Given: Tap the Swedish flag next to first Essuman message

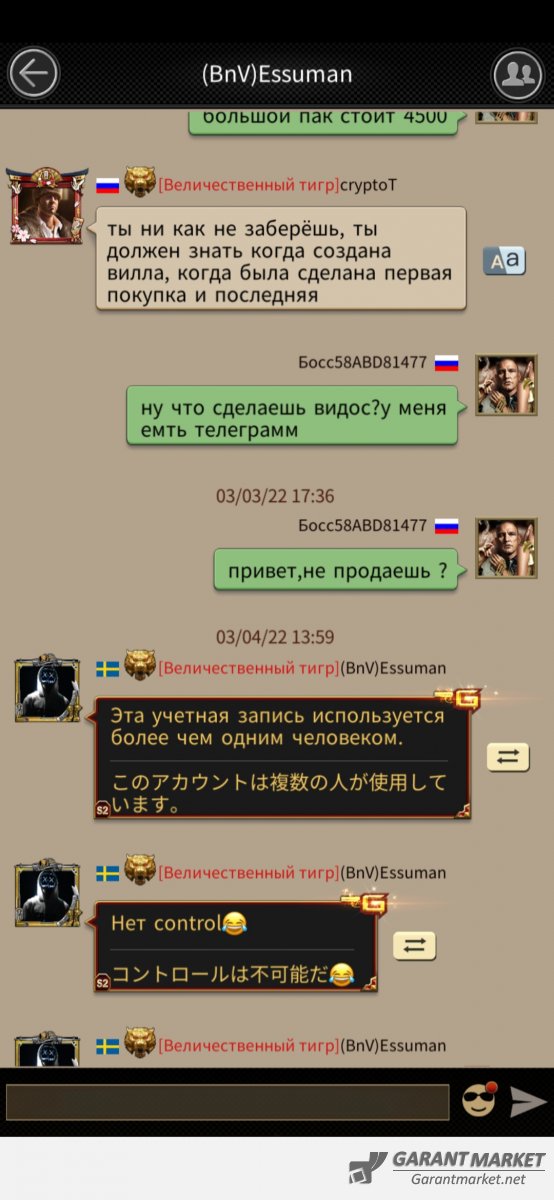Looking at the screenshot, I should pyautogui.click(x=108, y=668).
